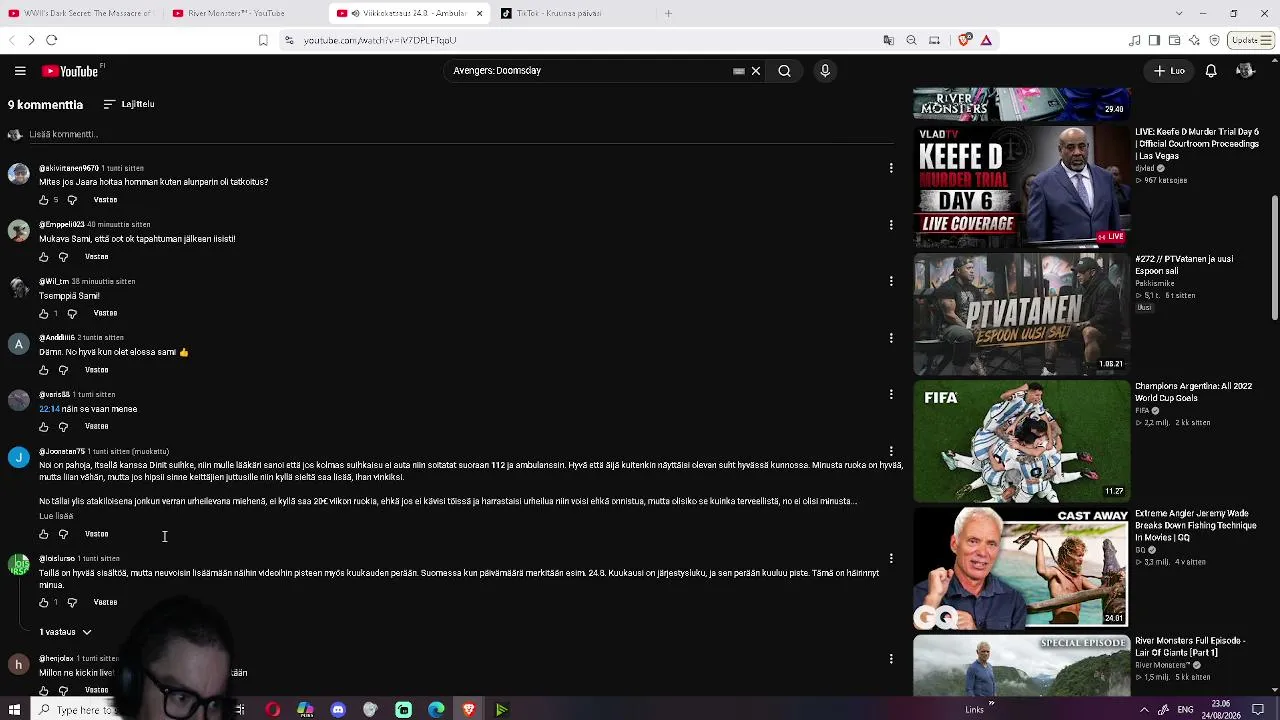1280x720 pixels.
Task: Open options menu for @akivitanen9670 comment
Action: click(891, 168)
